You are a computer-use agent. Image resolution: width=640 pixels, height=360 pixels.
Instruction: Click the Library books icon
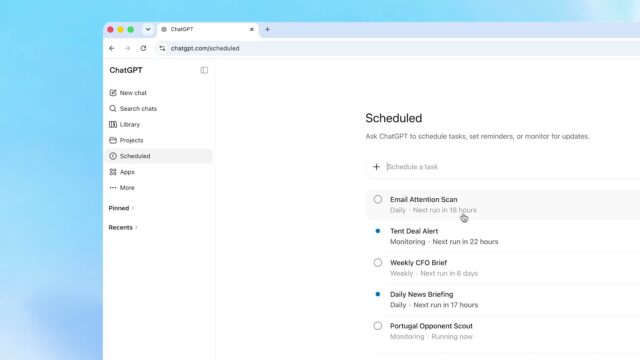[113, 124]
